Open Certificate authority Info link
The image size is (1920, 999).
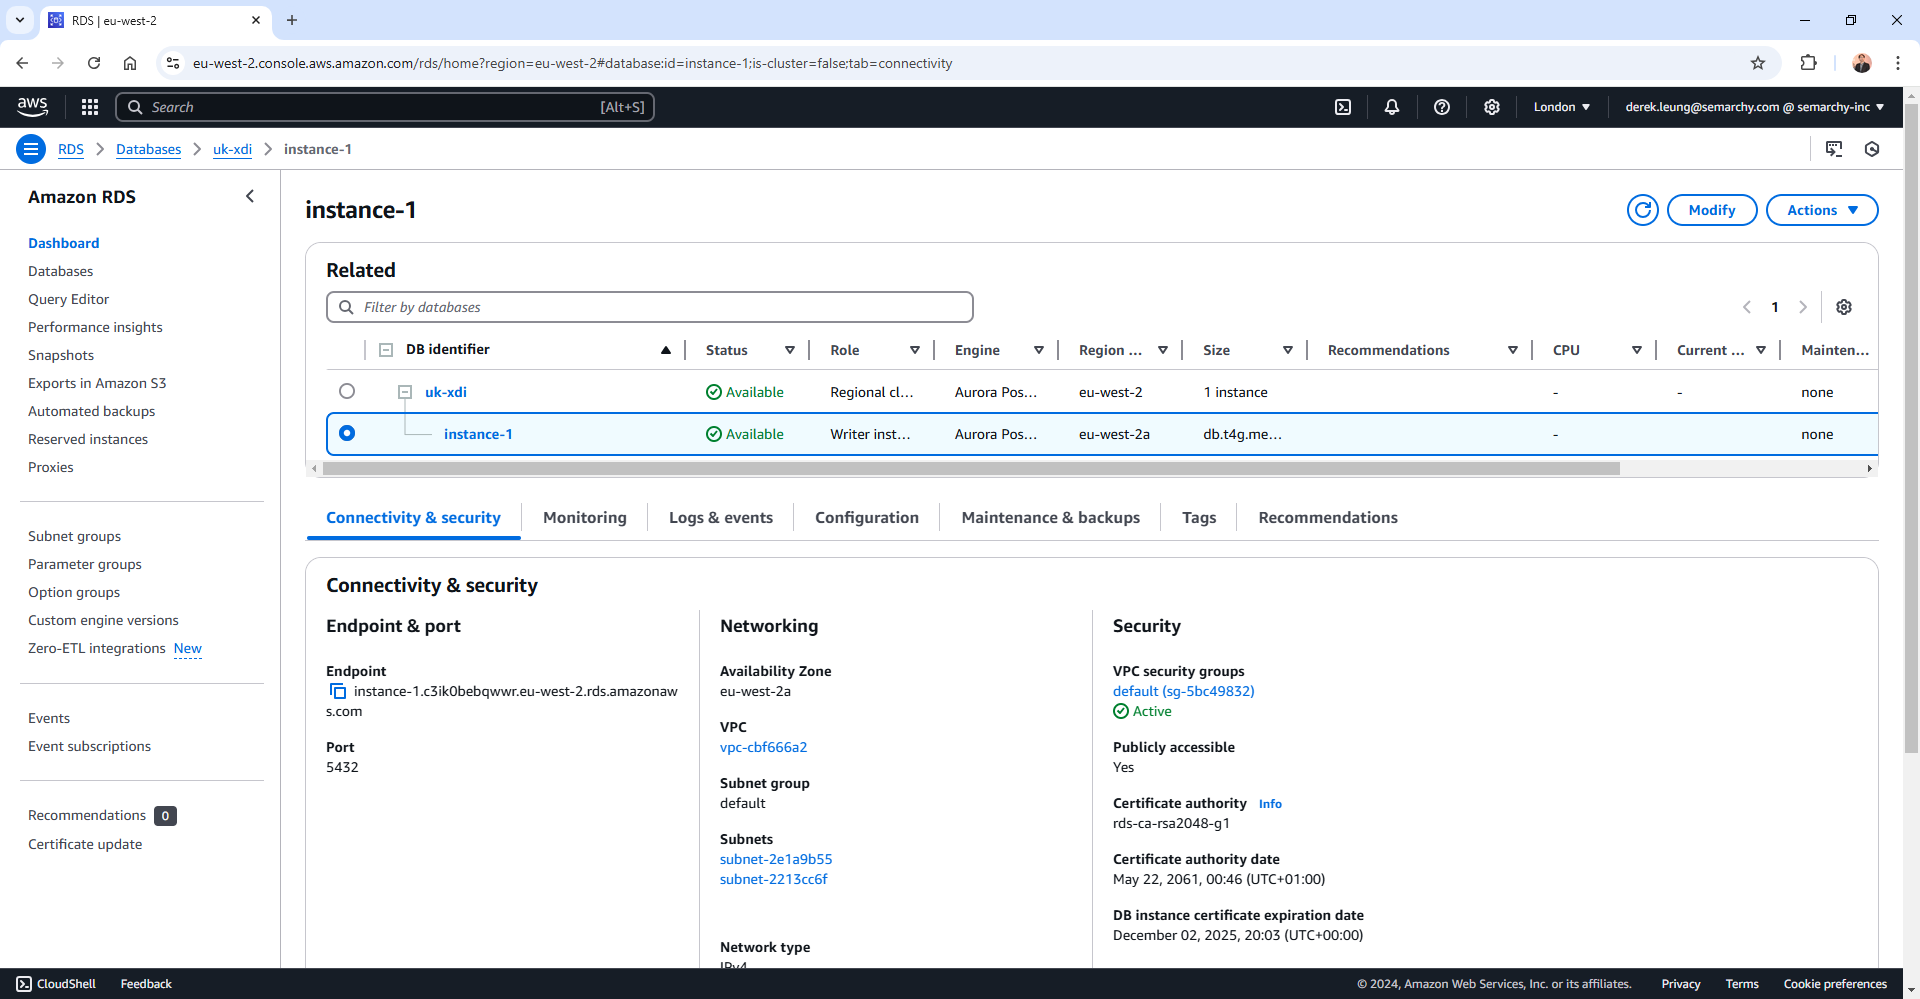1270,804
